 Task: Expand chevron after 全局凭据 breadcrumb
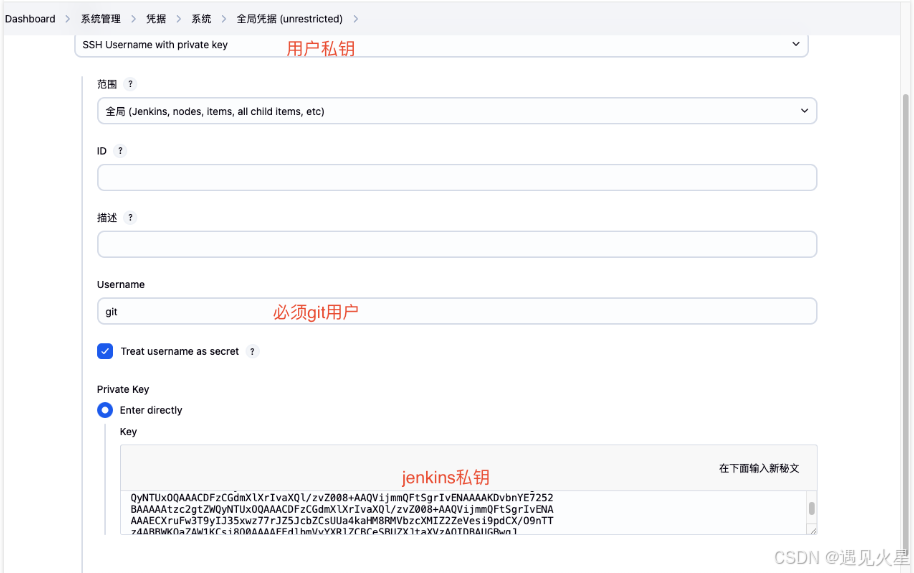pyautogui.click(x=355, y=19)
